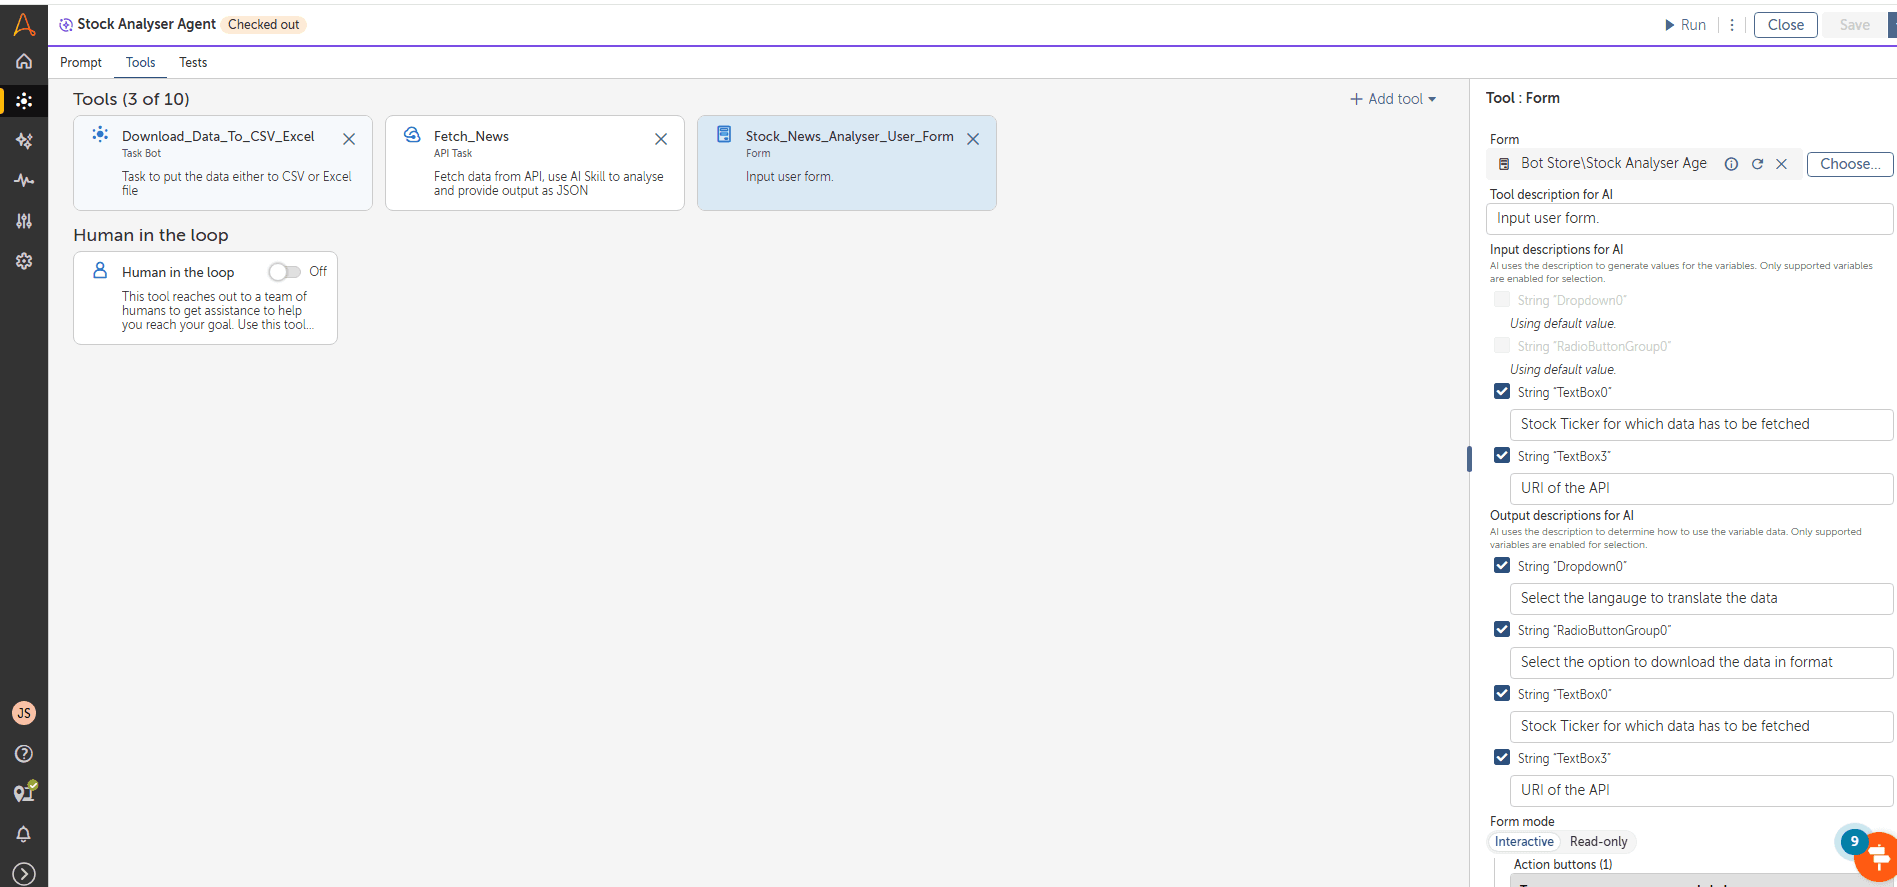Uncheck the output String Dropdown0 checkbox

(1502, 566)
